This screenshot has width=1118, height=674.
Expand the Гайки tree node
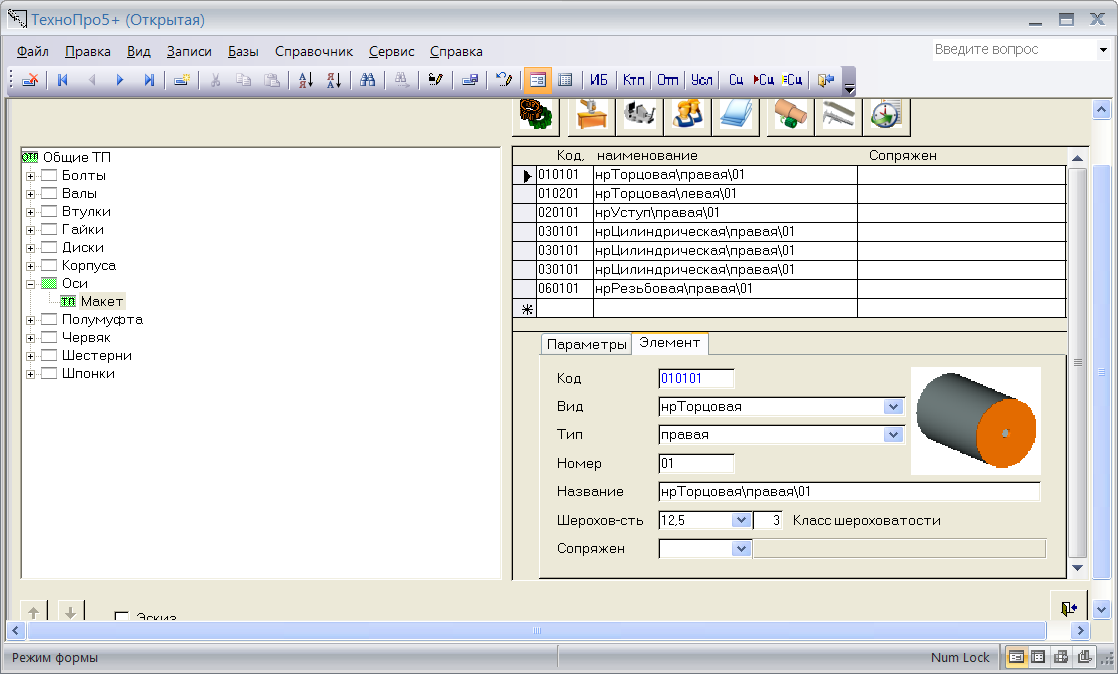(31, 230)
